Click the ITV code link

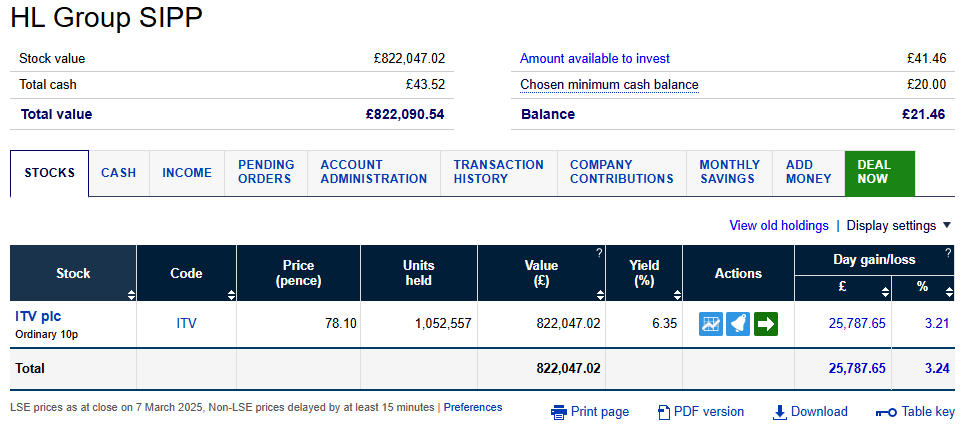pyautogui.click(x=186, y=324)
